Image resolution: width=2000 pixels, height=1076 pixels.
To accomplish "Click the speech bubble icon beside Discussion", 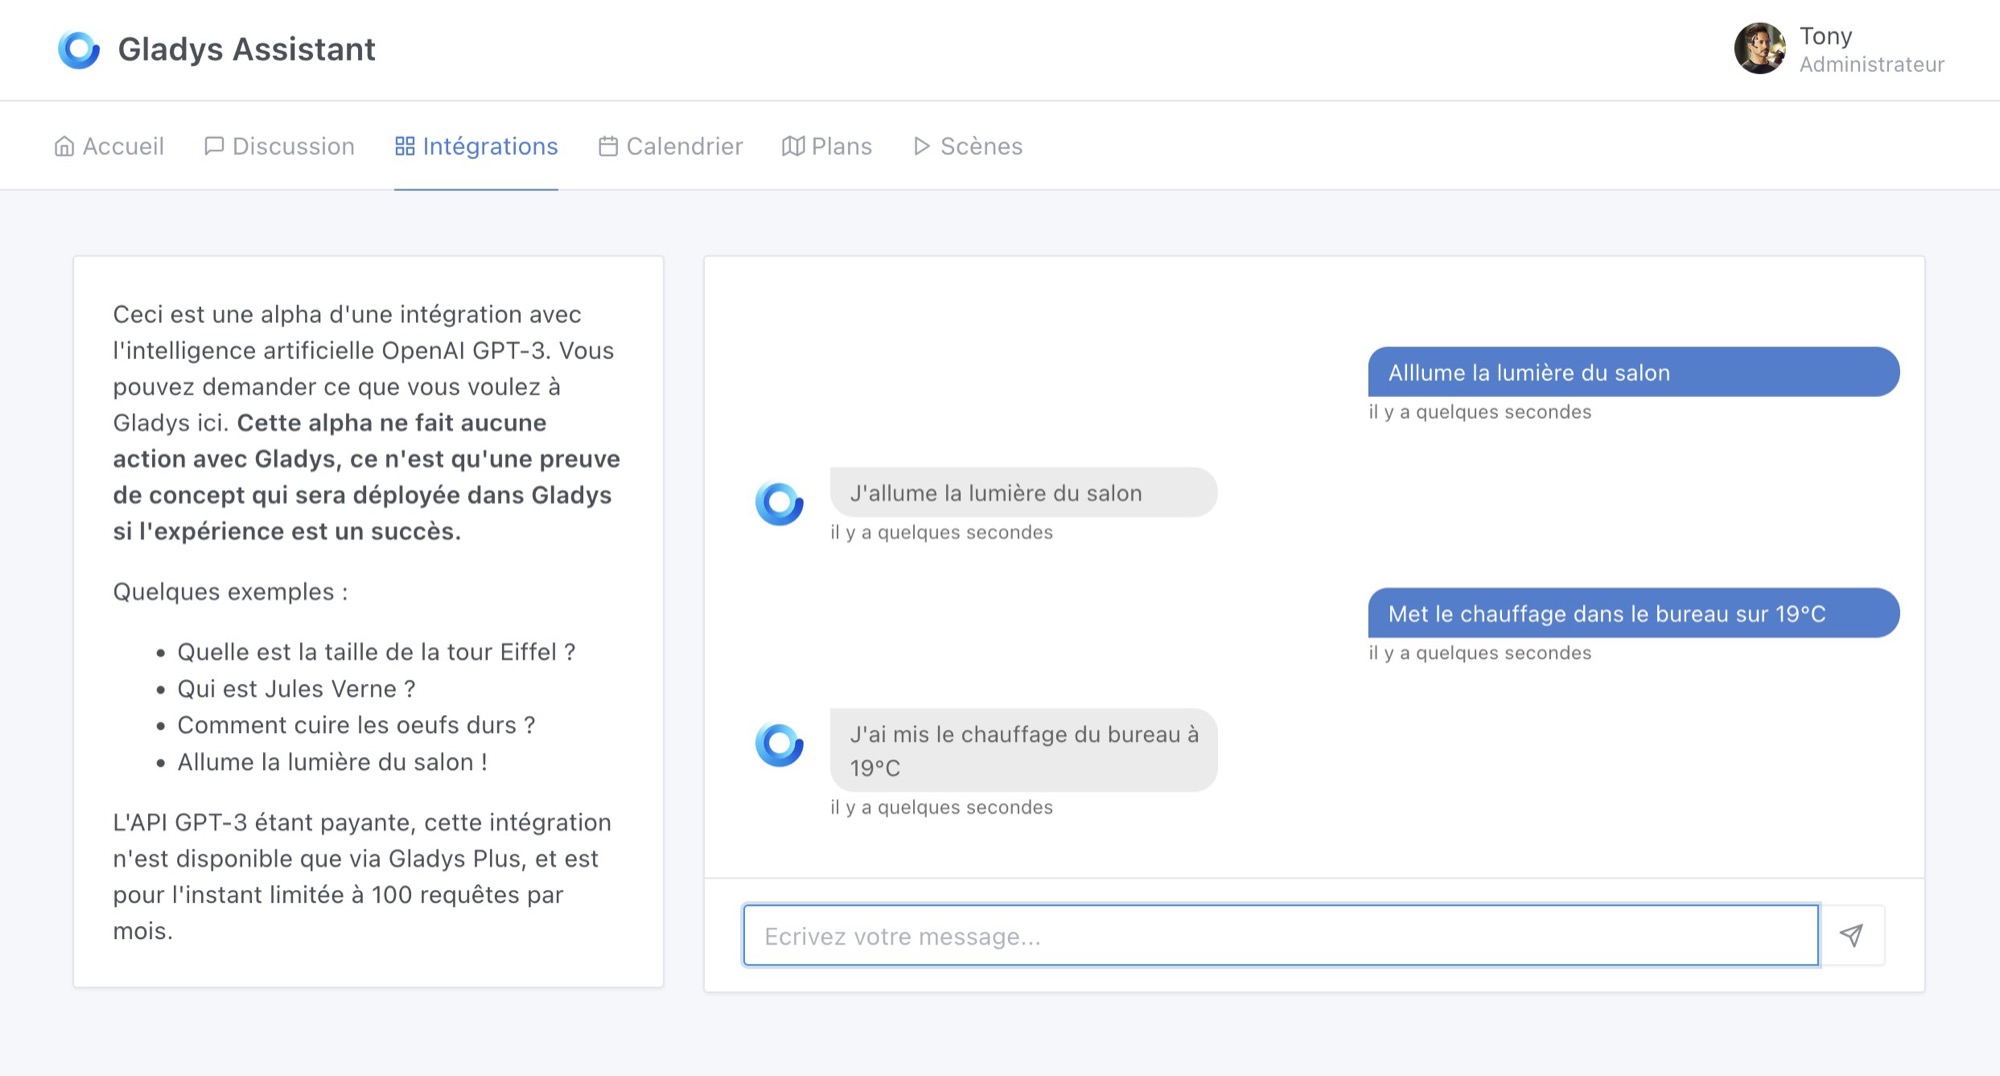I will [213, 147].
